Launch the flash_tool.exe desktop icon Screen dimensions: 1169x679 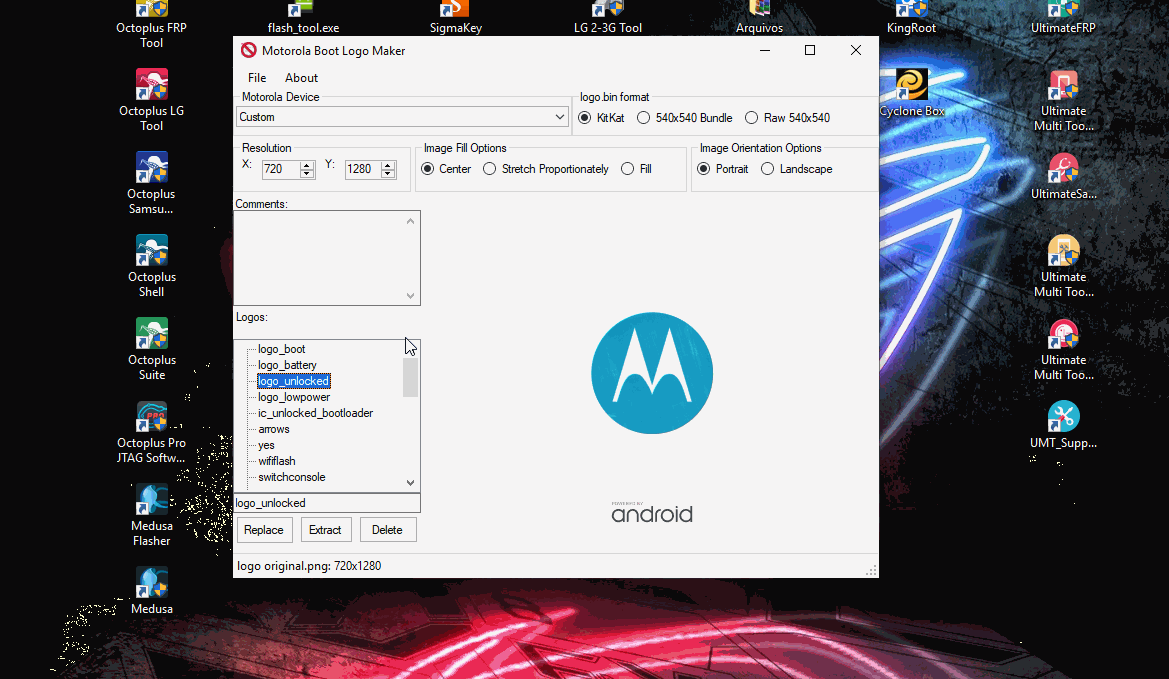click(303, 18)
